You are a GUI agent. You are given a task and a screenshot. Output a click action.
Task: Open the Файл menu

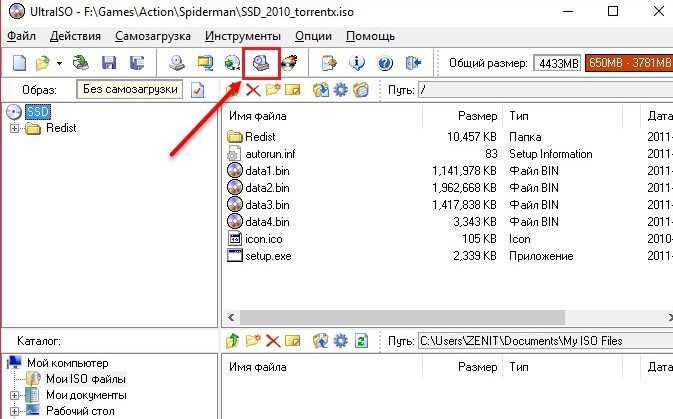21,36
